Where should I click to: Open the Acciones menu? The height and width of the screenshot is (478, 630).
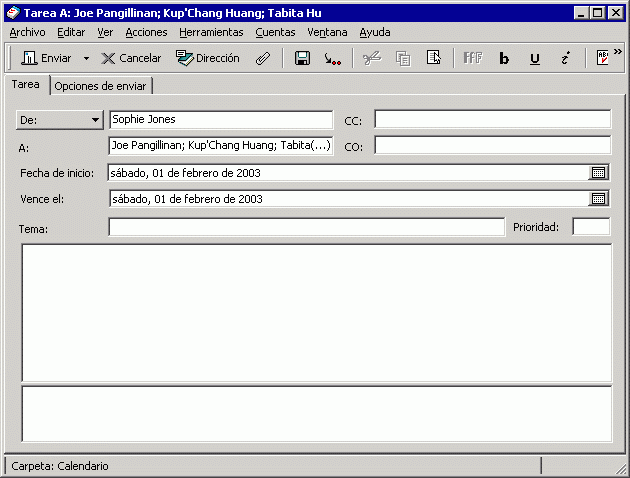(x=146, y=32)
